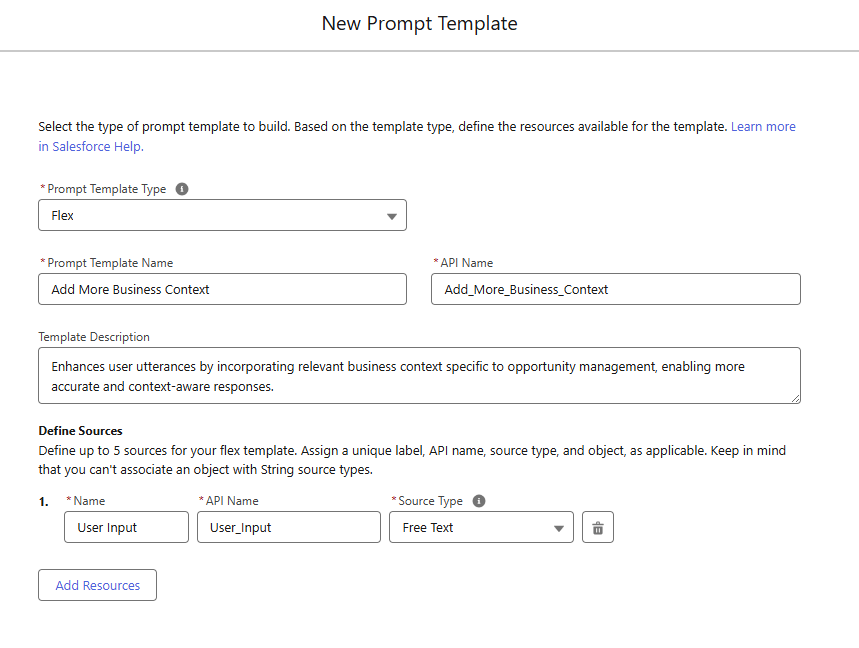Expand the Source Type dropdown showing Free Text
The image size is (859, 648).
[481, 528]
